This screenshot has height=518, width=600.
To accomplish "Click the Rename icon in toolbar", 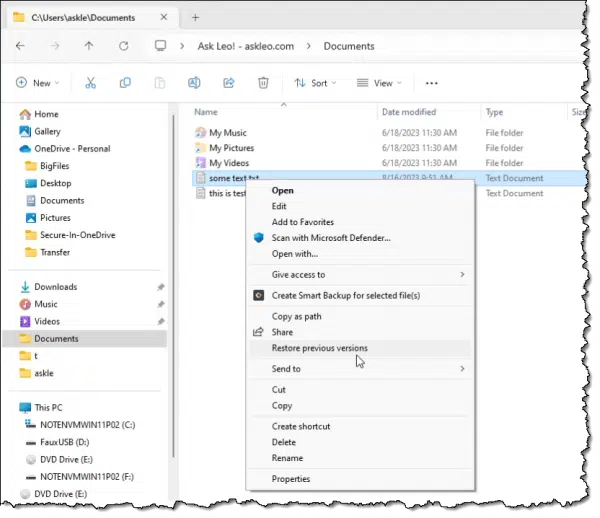I will 194,83.
